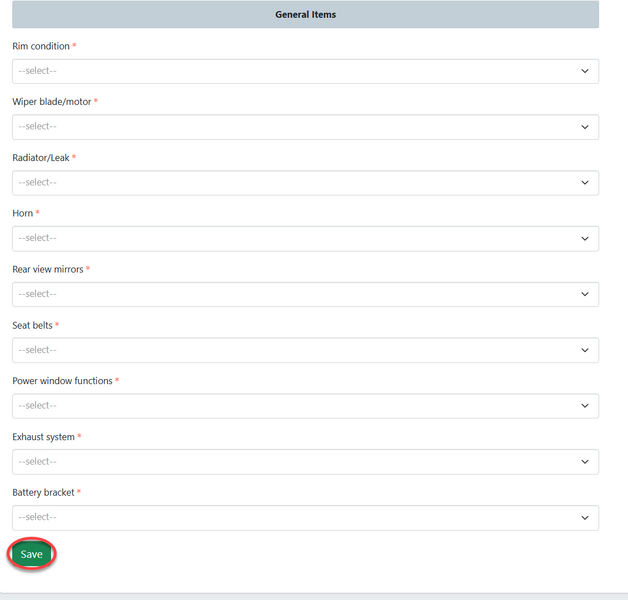
Task: Expand the Power window functions dropdown
Action: (305, 406)
